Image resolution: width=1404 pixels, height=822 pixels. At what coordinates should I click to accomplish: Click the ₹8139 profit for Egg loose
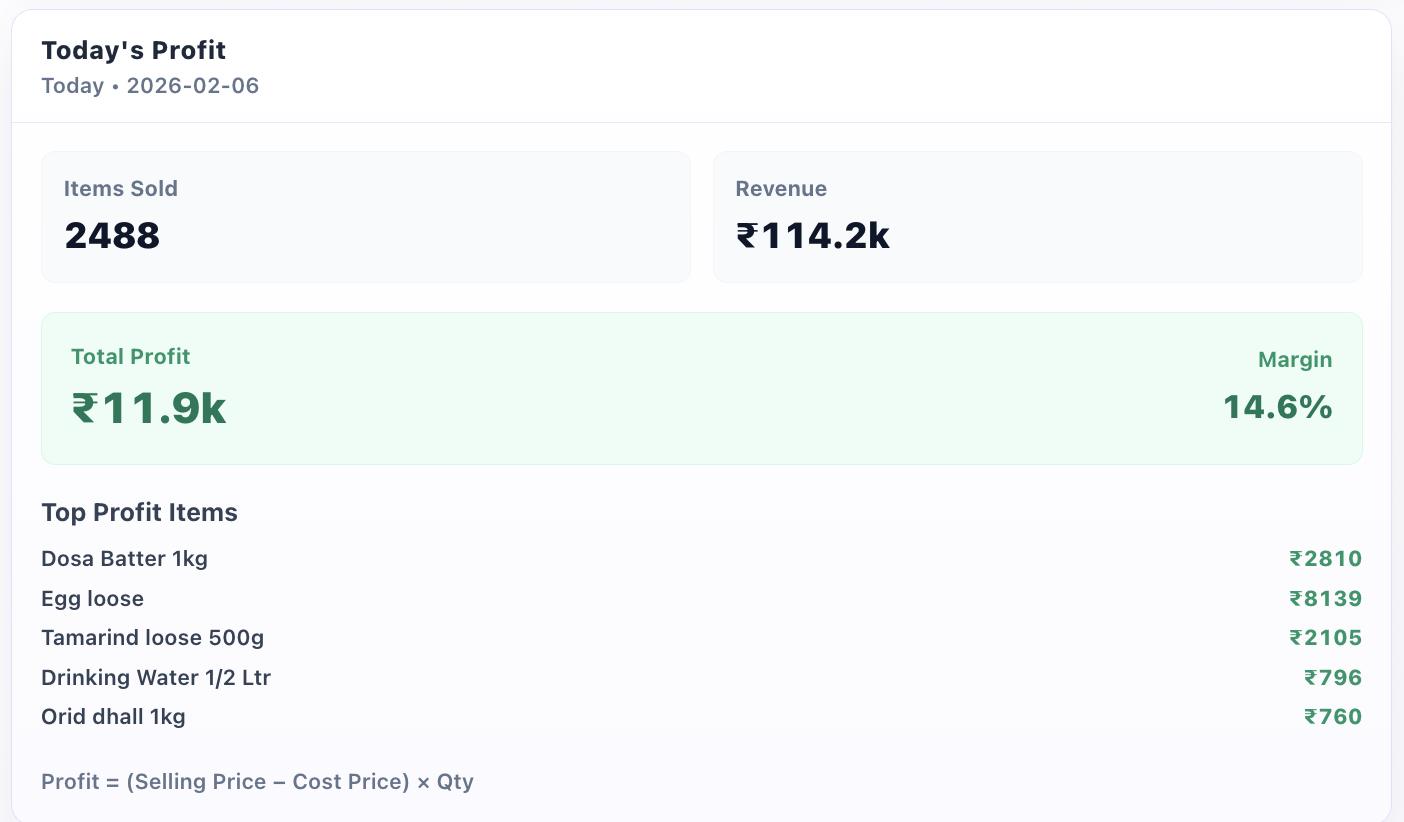[x=1325, y=599]
